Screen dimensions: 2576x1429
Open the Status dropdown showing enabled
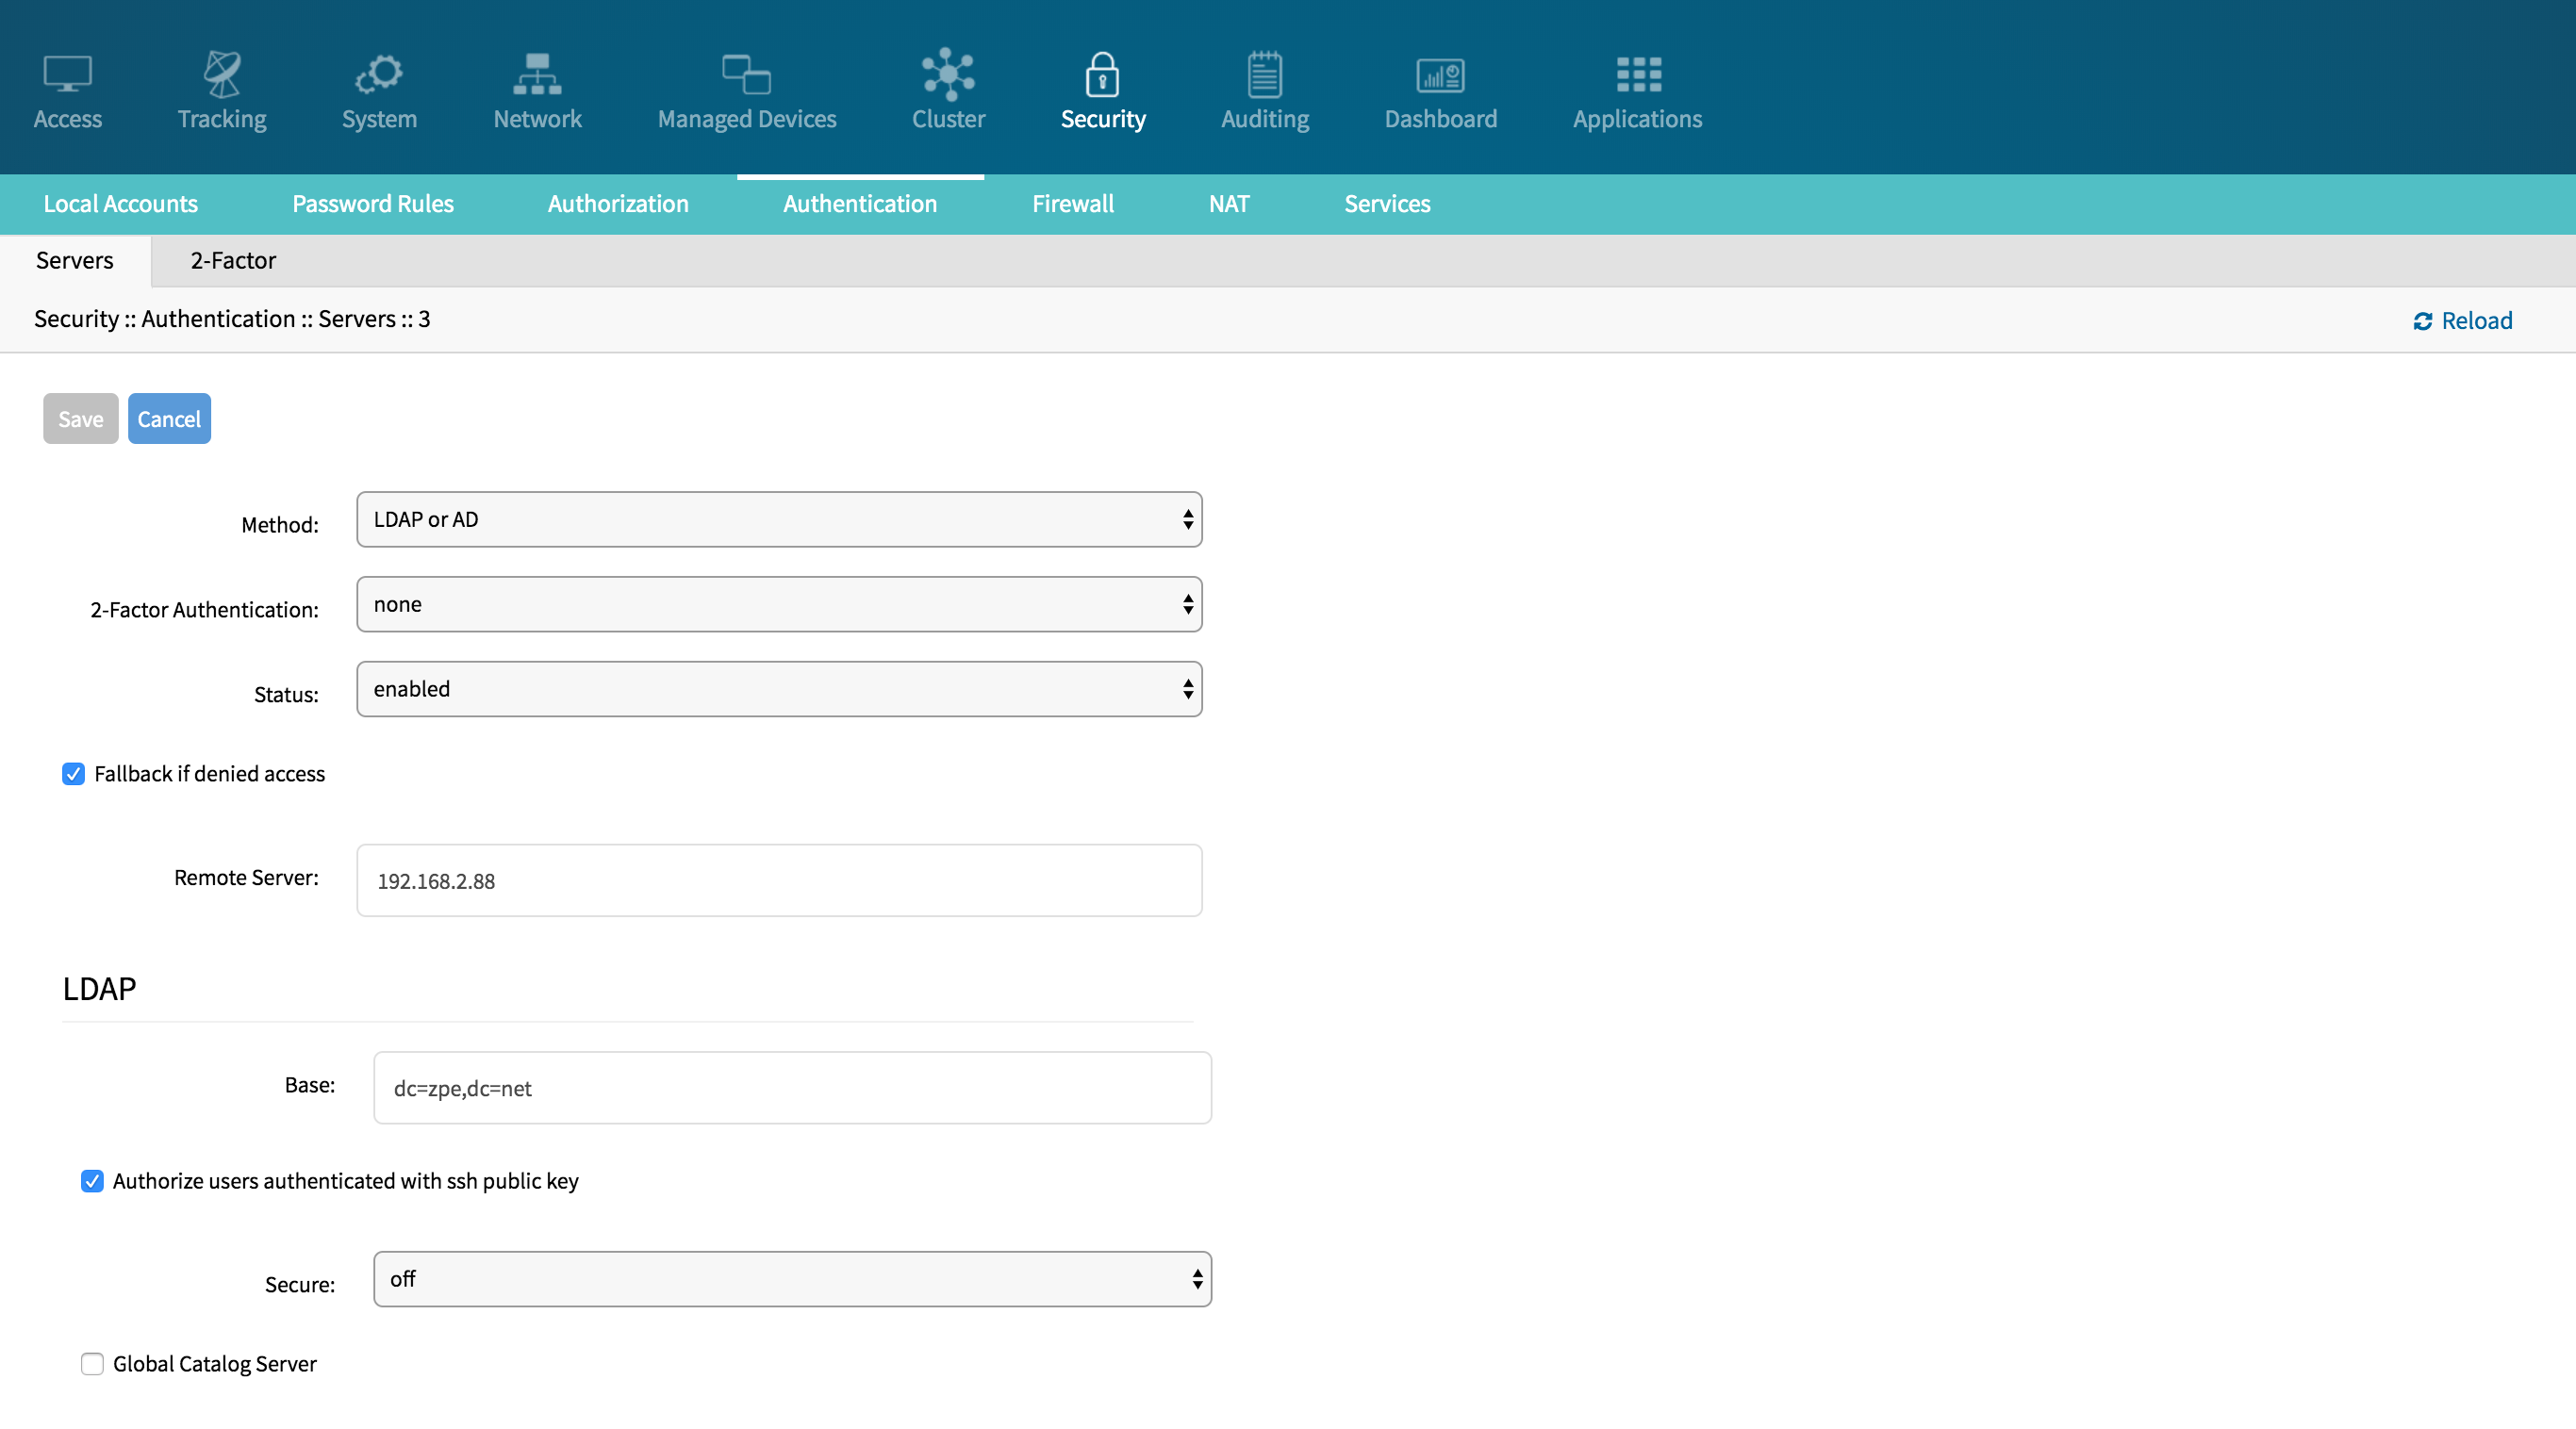pyautogui.click(x=779, y=689)
